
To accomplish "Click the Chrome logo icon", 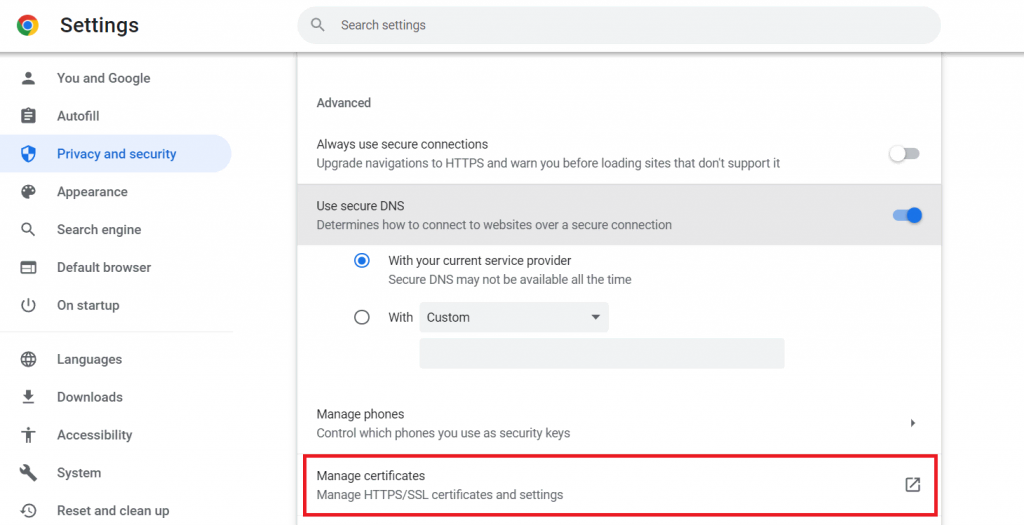I will click(28, 26).
